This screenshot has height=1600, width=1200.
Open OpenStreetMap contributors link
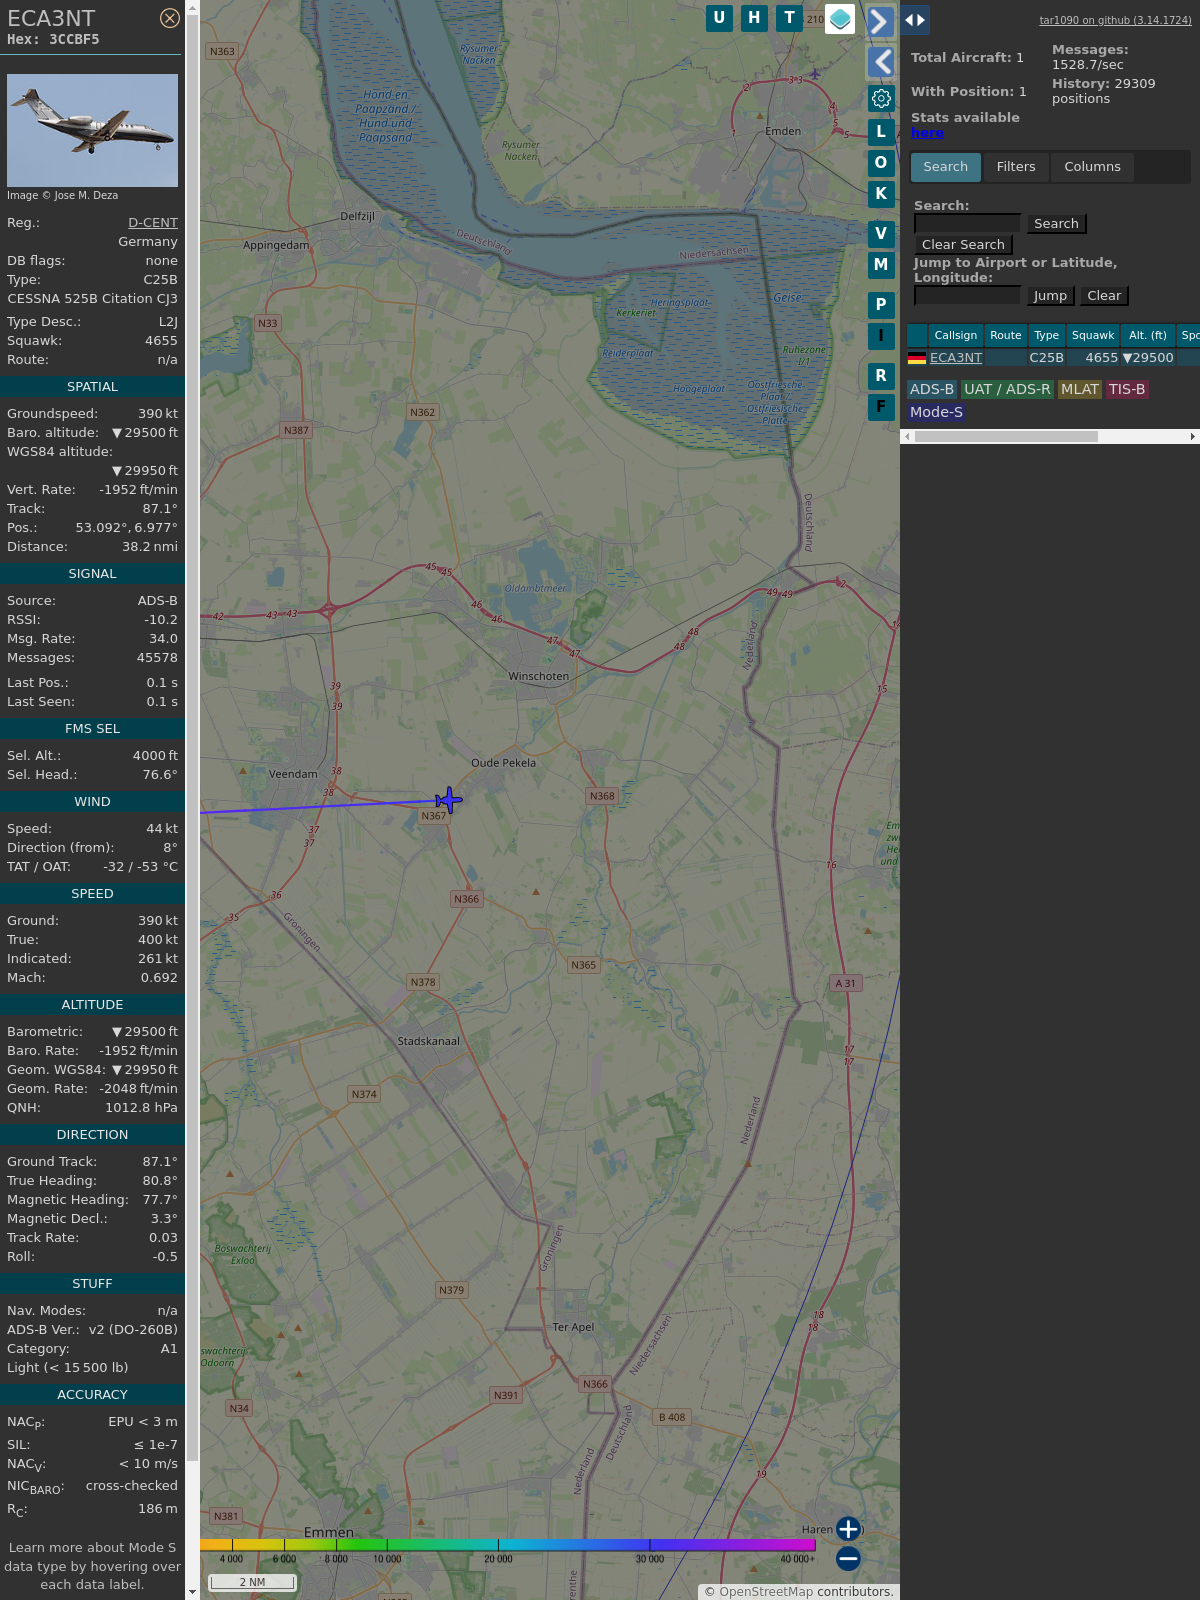766,1592
